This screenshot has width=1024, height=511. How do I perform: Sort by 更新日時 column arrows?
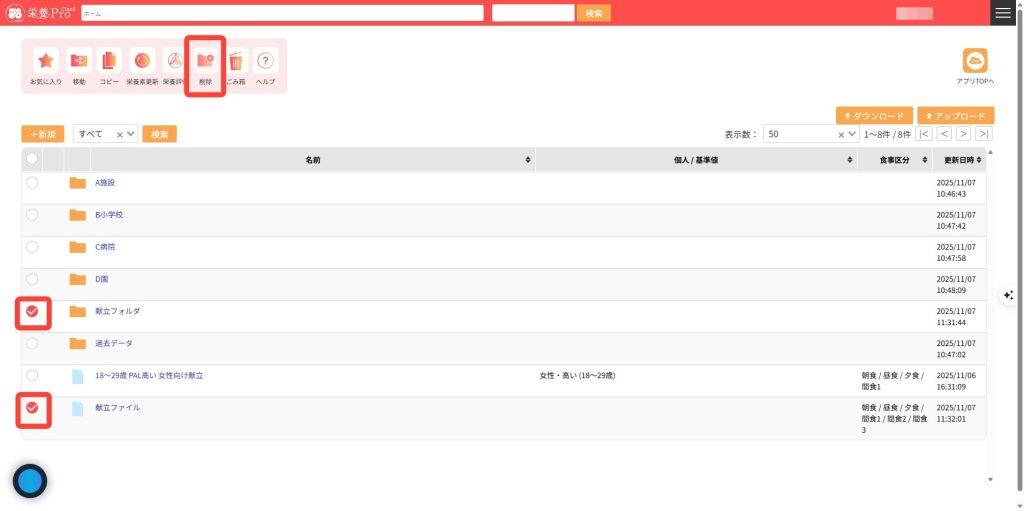coord(980,160)
